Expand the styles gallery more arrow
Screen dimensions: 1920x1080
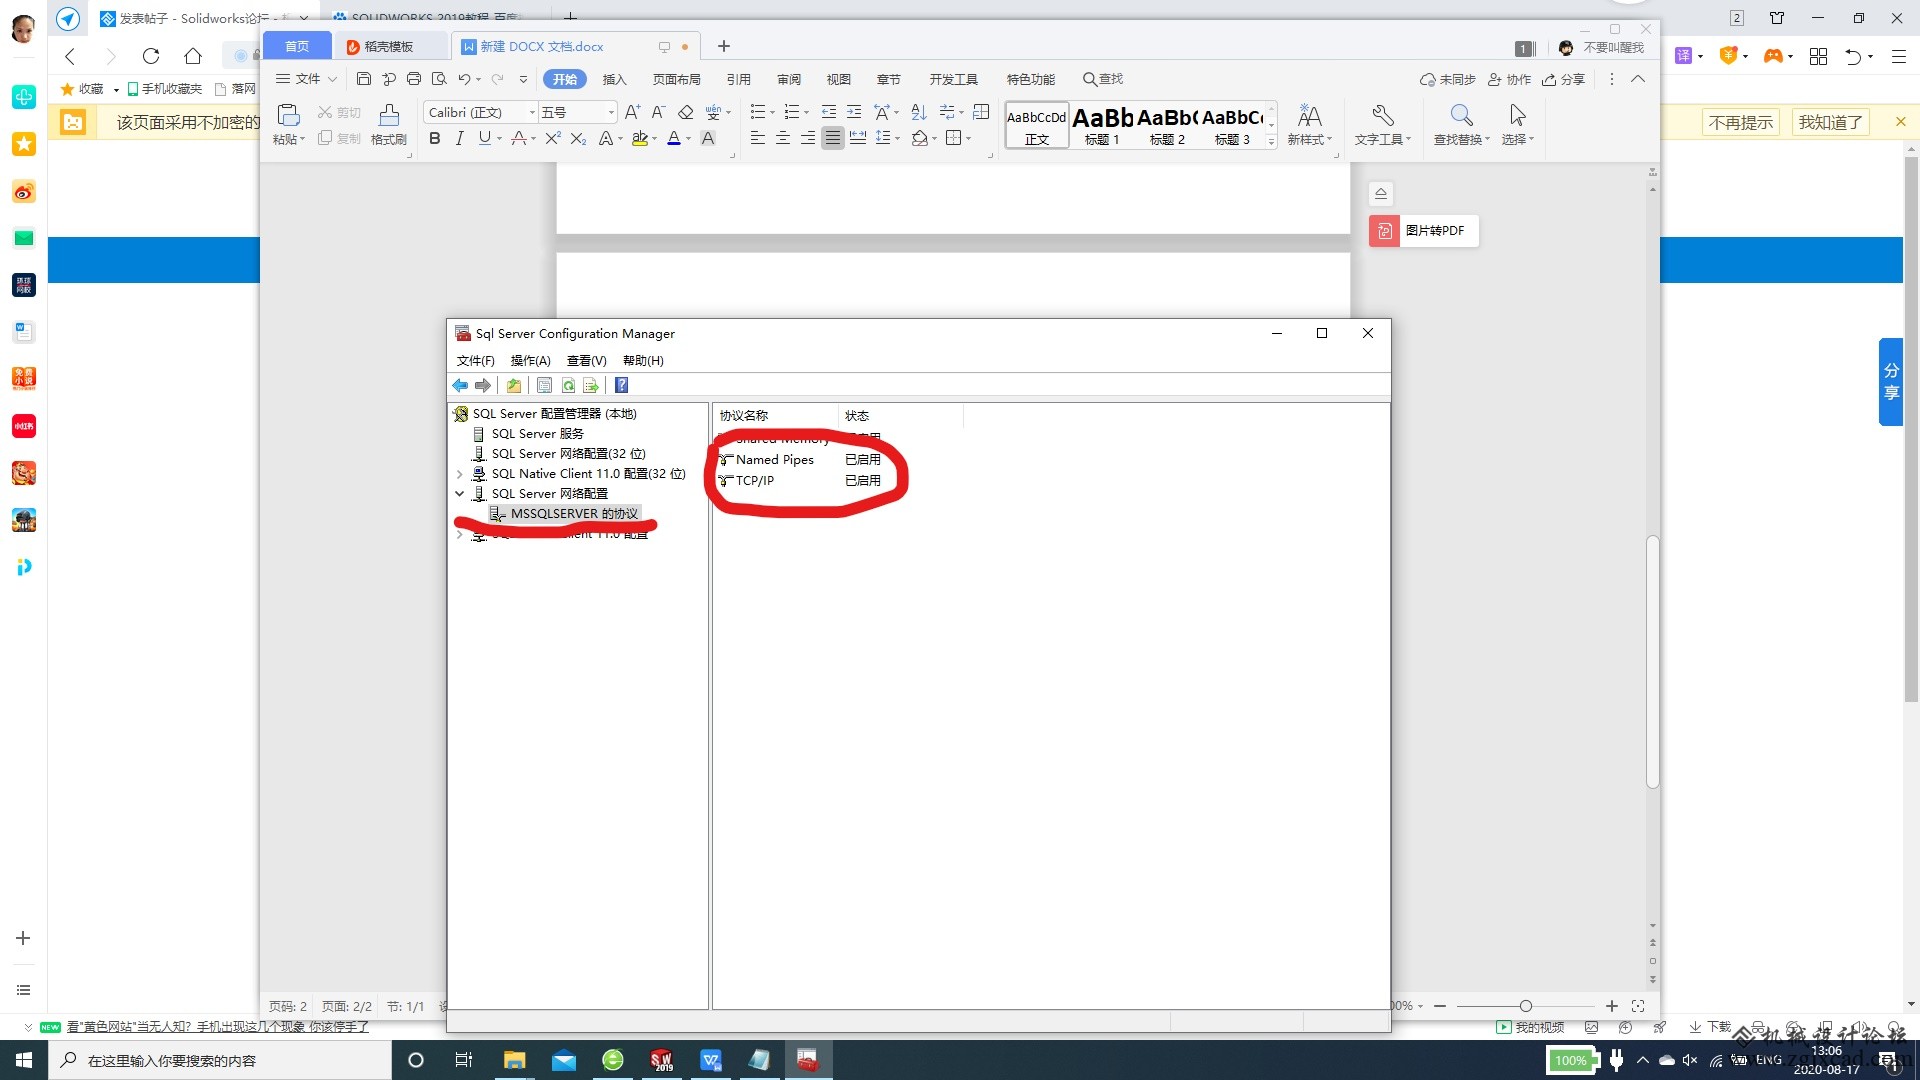point(1272,142)
